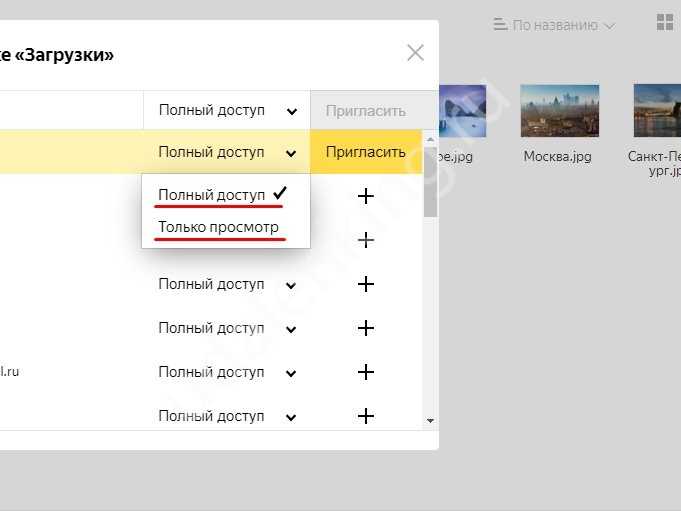Screen dimensions: 681x511
Task: Click the yellow Пригласить button
Action: [x=366, y=152]
